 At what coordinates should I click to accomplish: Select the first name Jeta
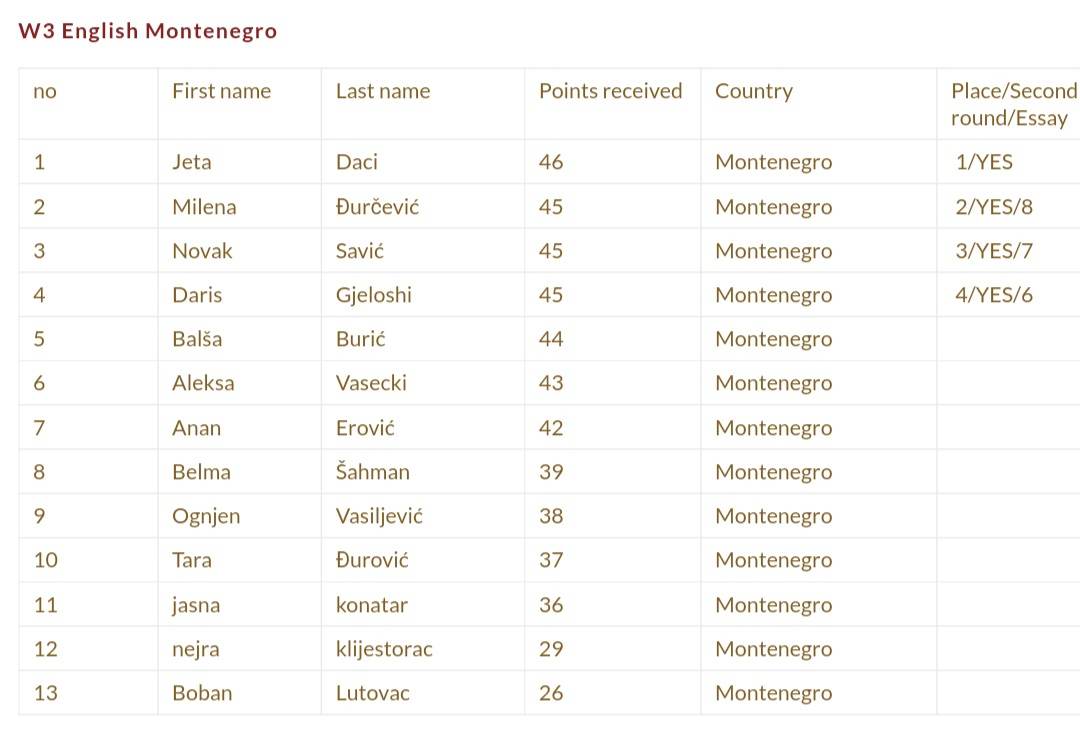(191, 162)
